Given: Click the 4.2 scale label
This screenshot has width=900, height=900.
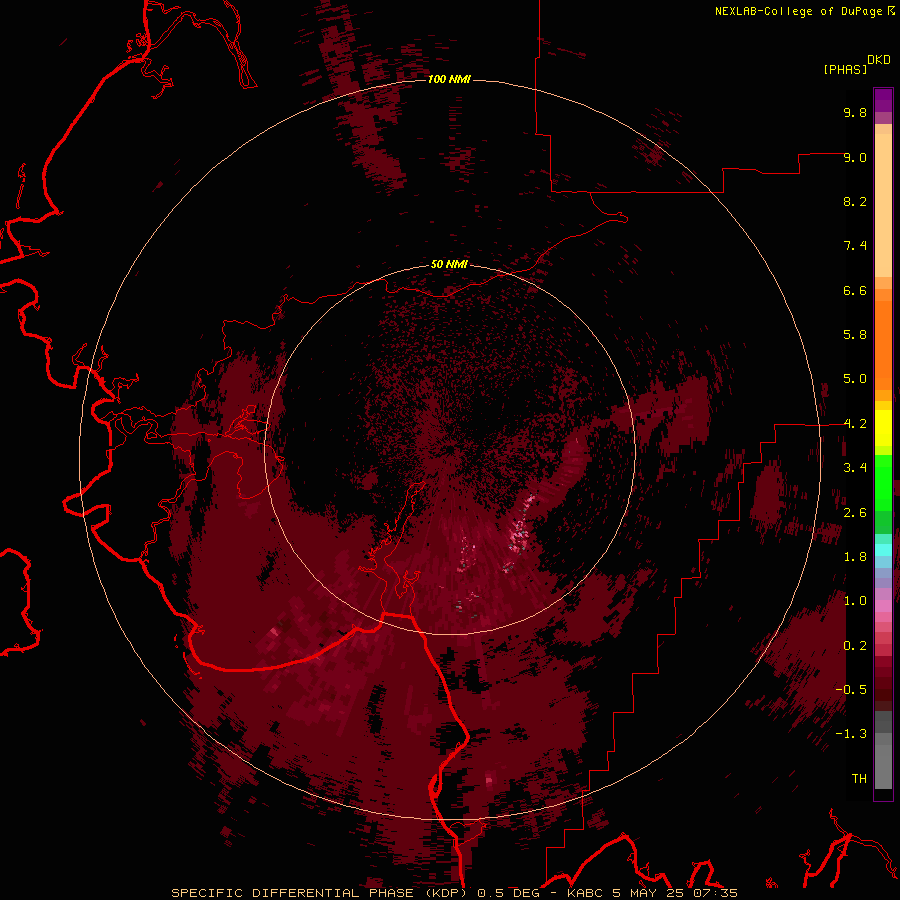Looking at the screenshot, I should click(855, 424).
